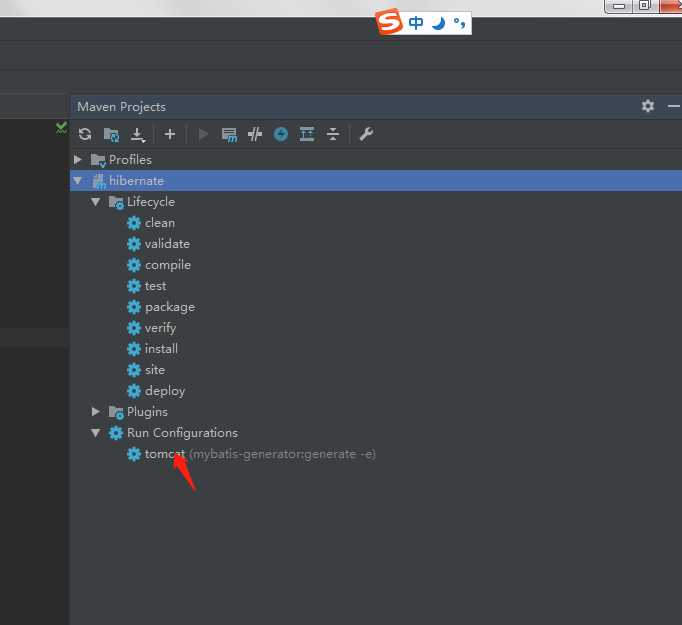Collapse the Run Configurations arrow
This screenshot has height=625, width=682.
tap(96, 432)
